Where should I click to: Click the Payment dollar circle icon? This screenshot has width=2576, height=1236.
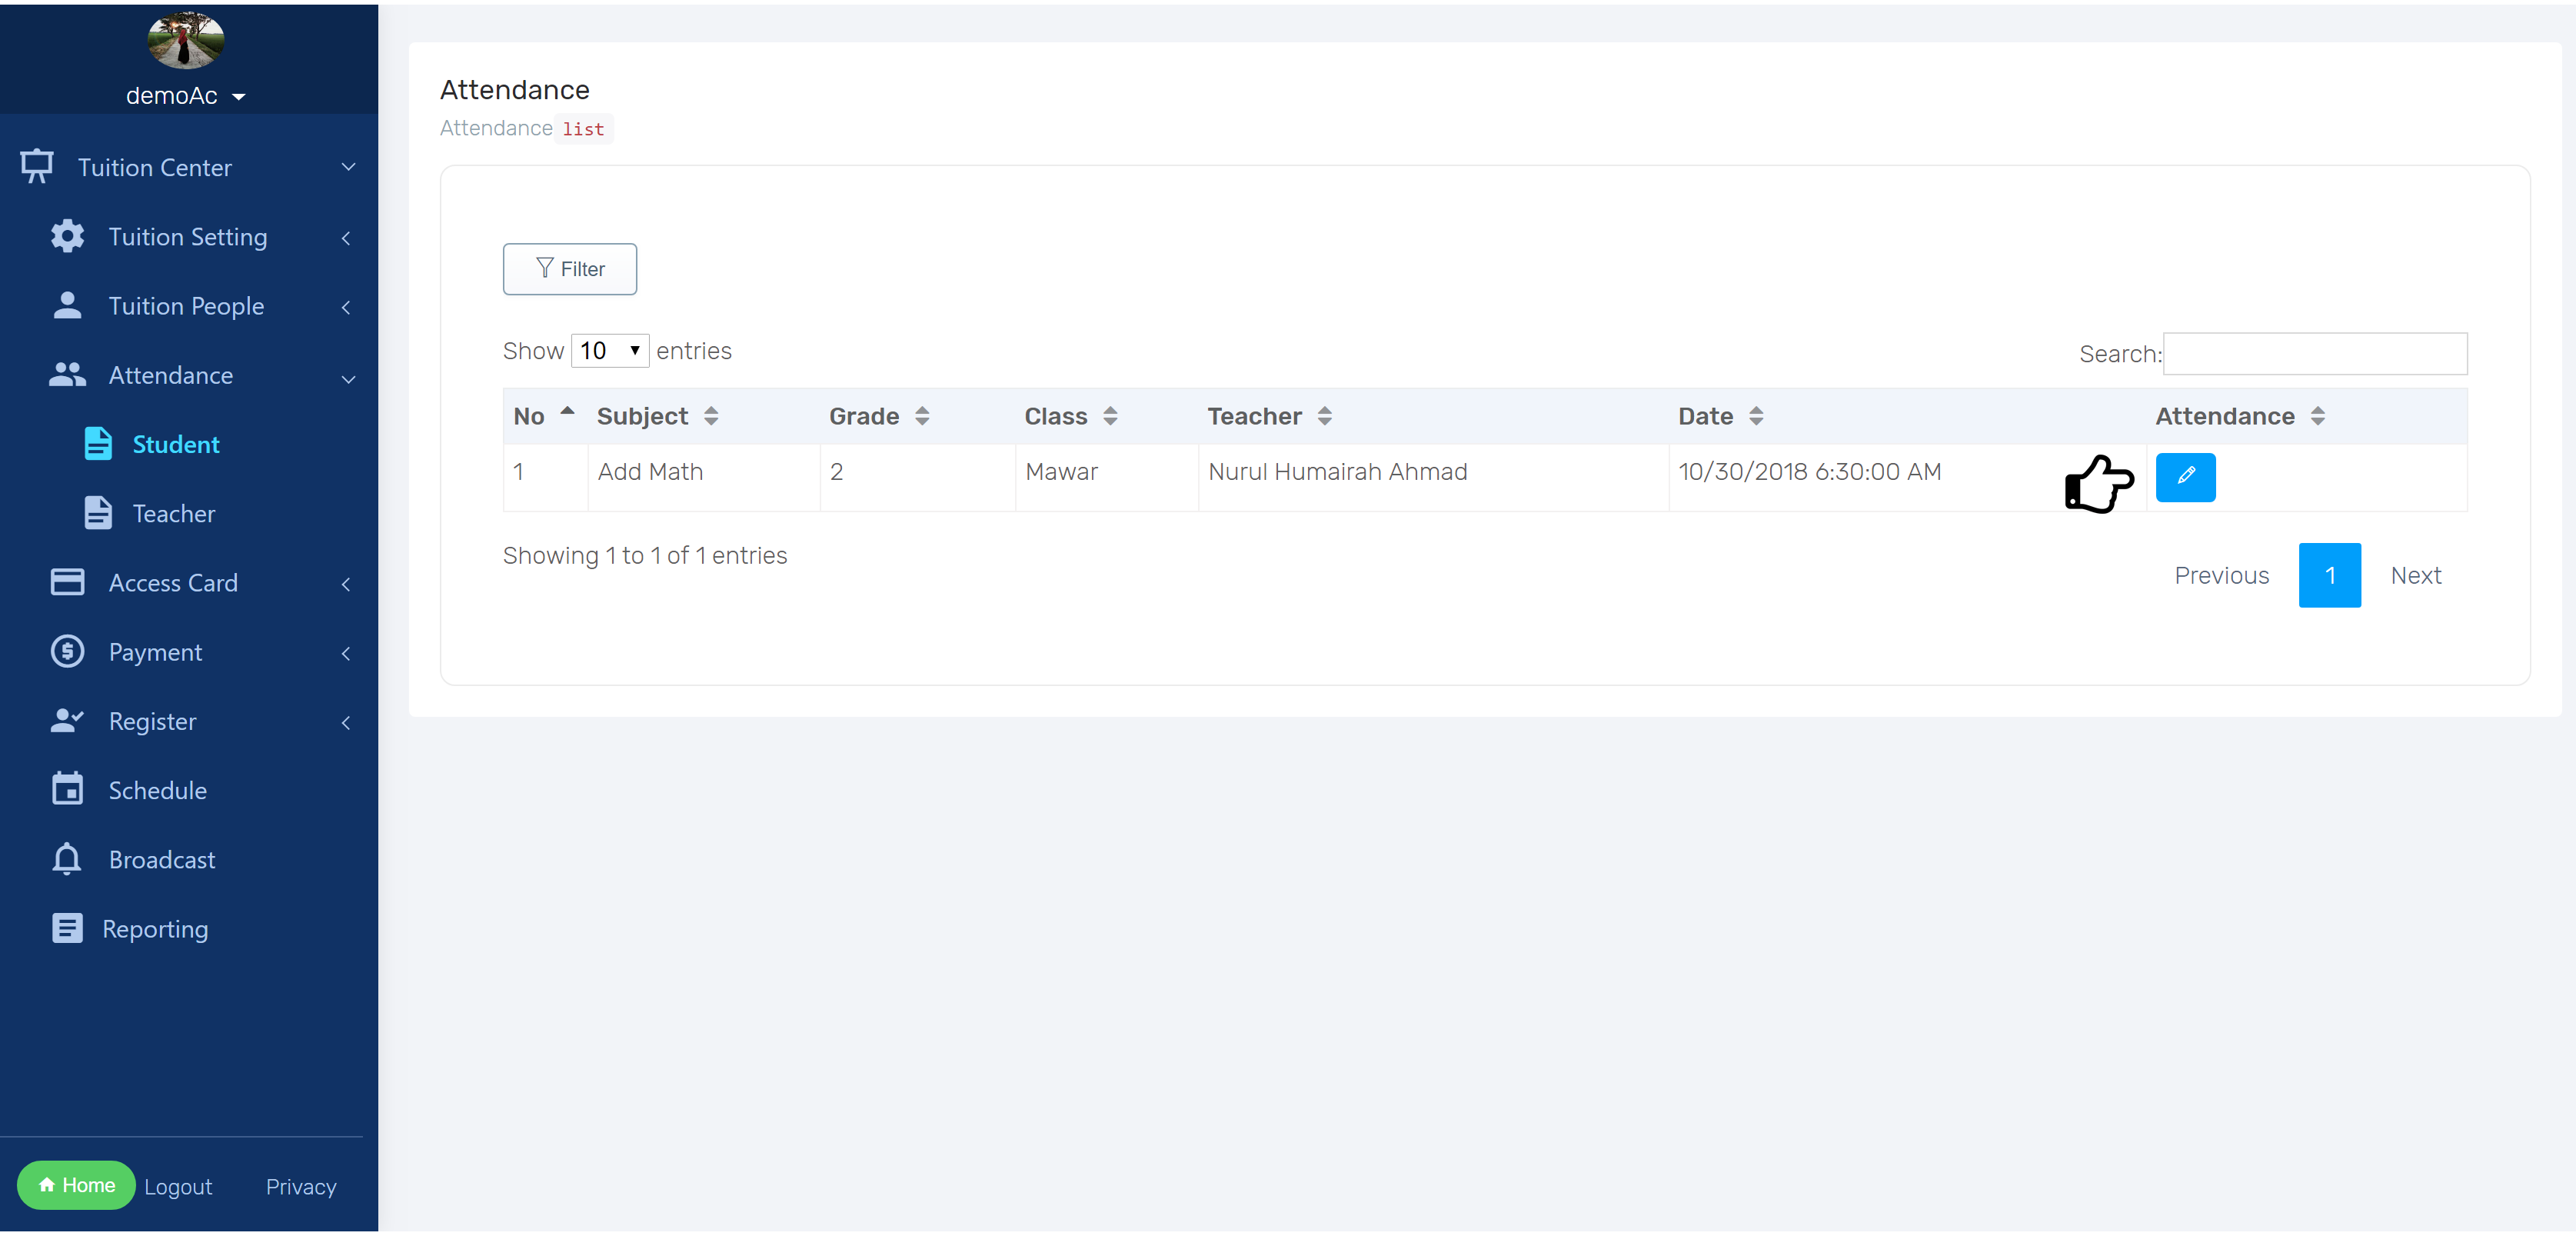tap(67, 651)
